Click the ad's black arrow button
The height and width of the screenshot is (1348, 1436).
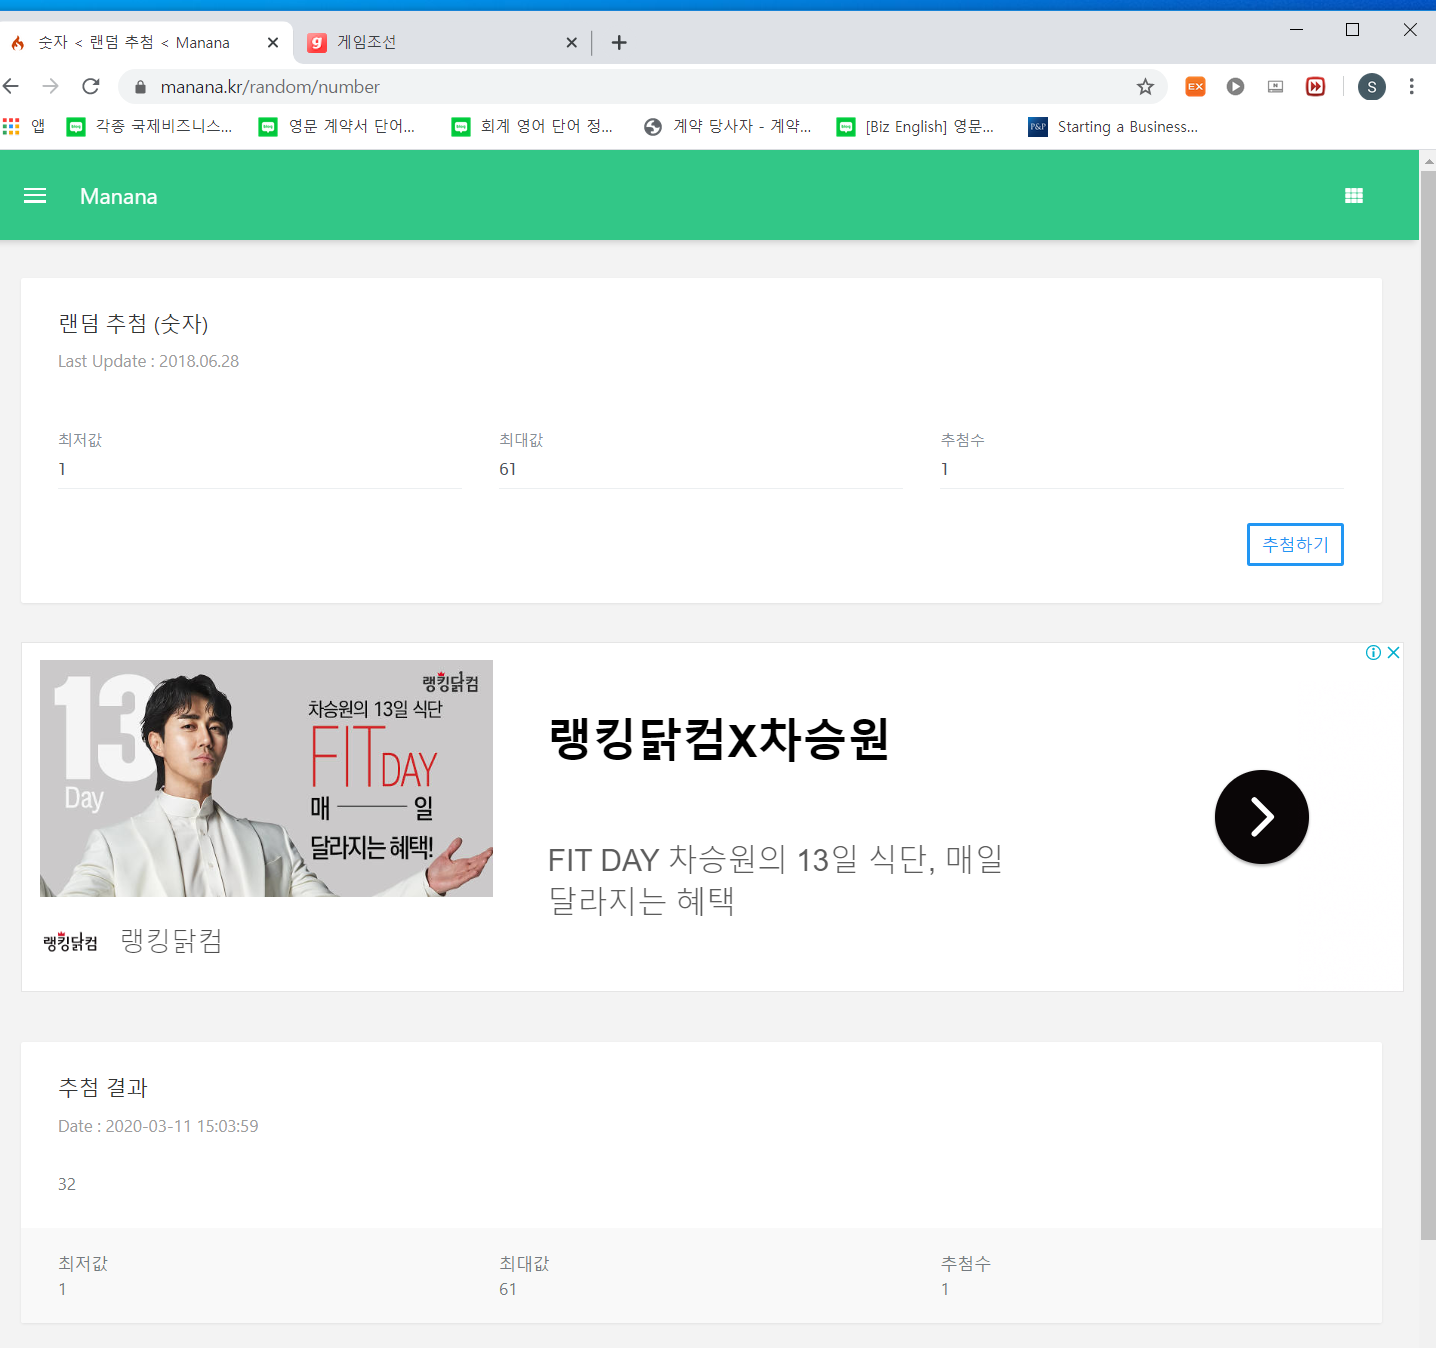point(1261,817)
